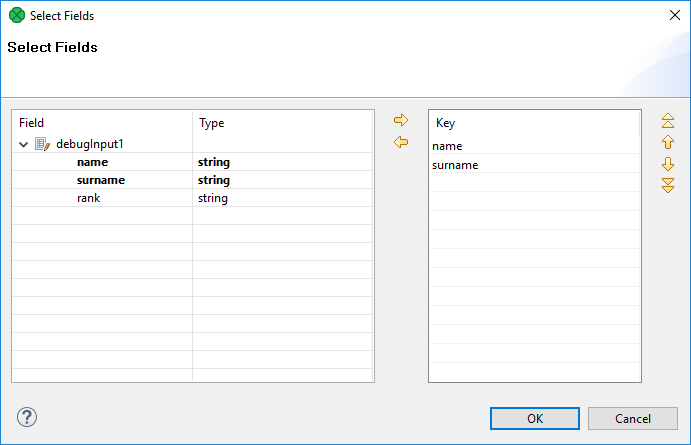Image resolution: width=691 pixels, height=445 pixels.
Task: Move selected key to the top
Action: point(668,121)
